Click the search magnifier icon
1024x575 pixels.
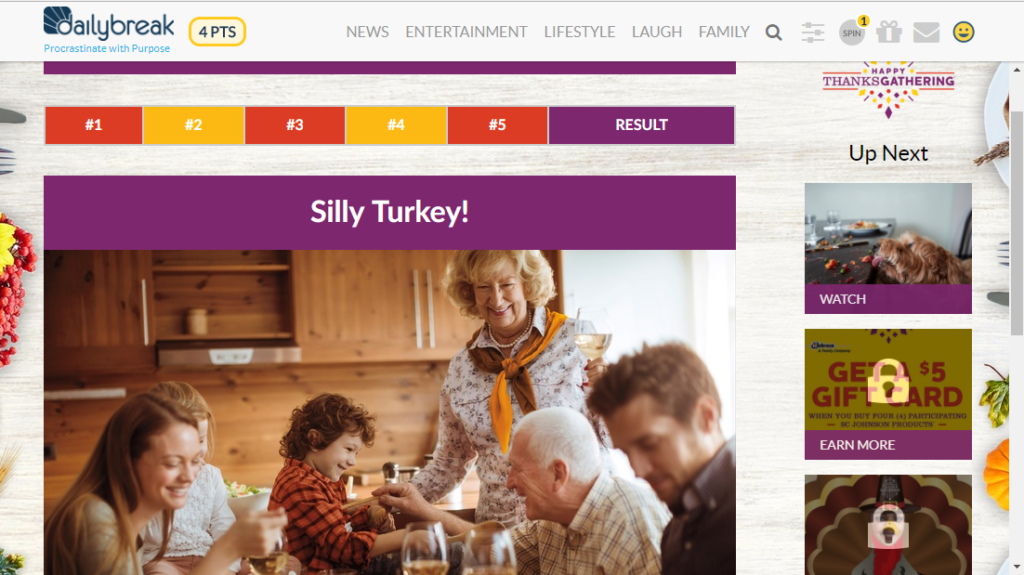coord(774,32)
